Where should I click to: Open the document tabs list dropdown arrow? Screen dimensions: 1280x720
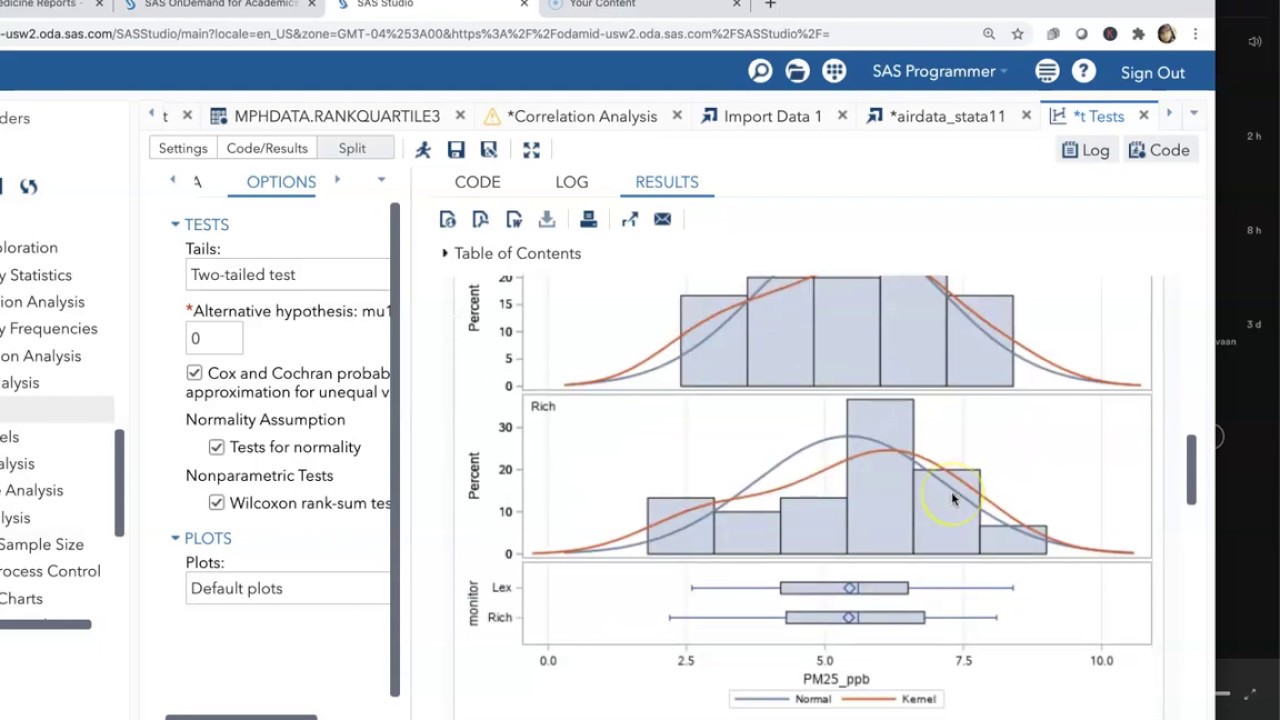(x=1193, y=113)
